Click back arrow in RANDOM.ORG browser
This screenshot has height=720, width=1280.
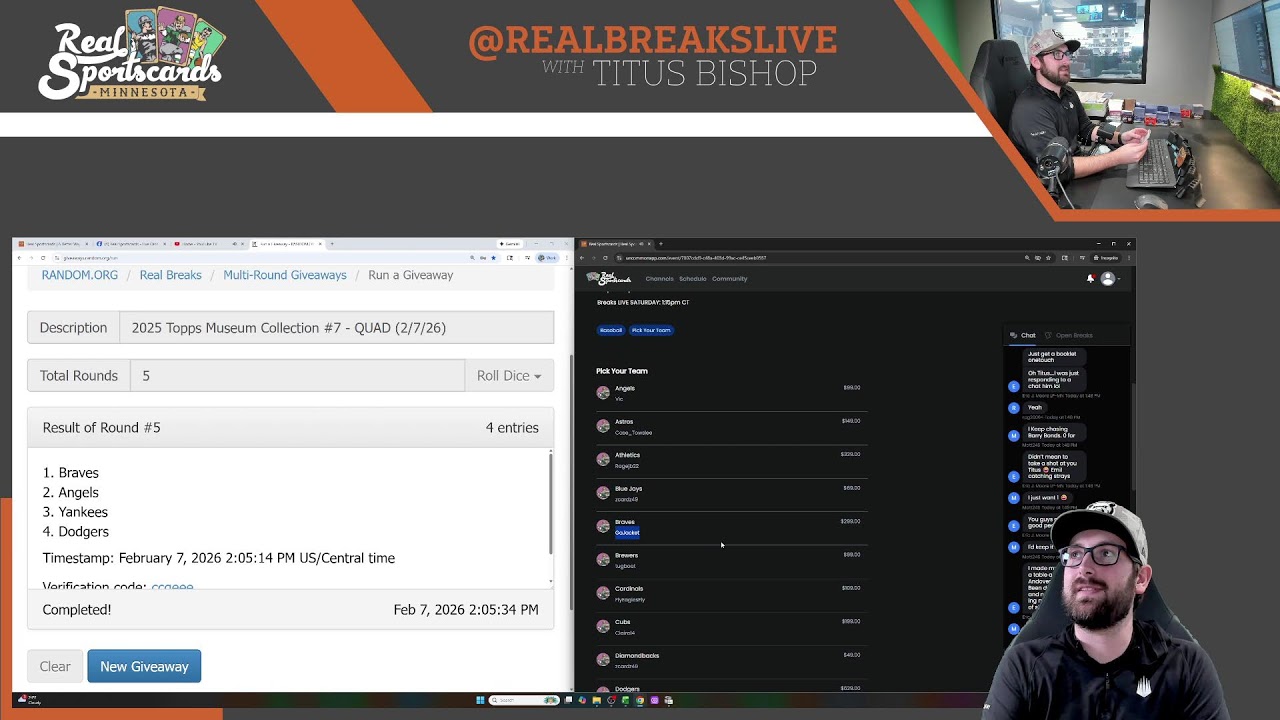tap(19, 258)
